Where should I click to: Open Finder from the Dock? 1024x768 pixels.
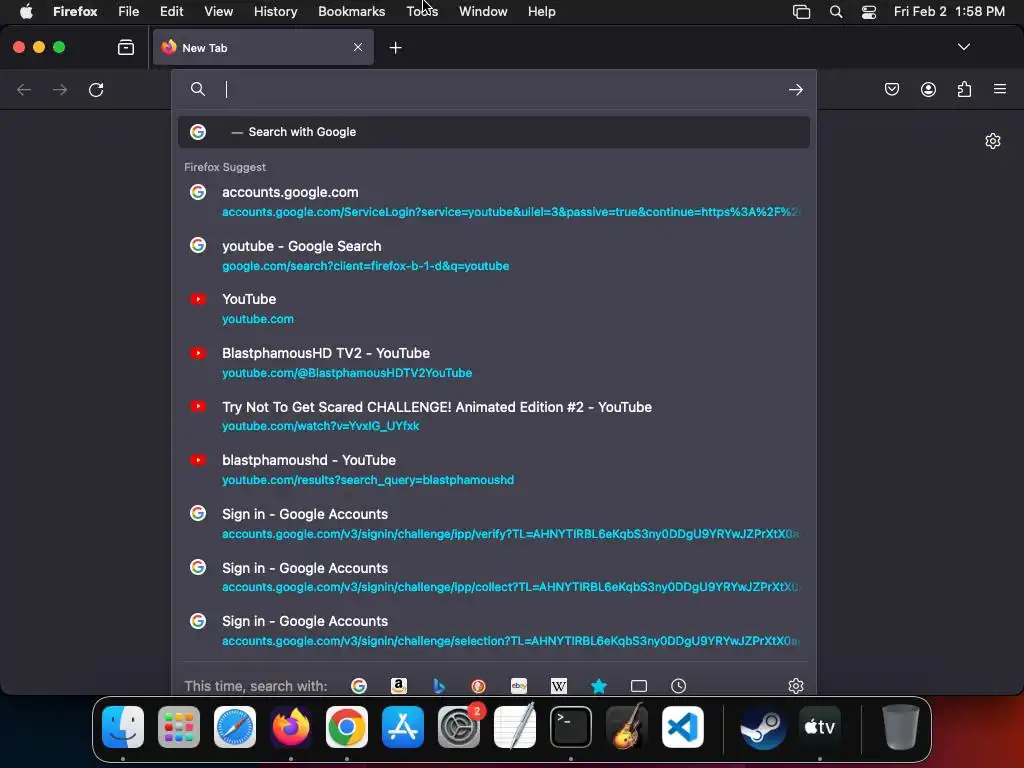pyautogui.click(x=123, y=726)
